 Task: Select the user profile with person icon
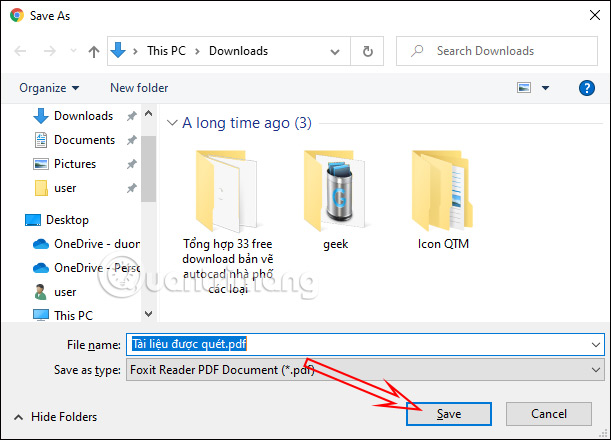click(x=65, y=292)
